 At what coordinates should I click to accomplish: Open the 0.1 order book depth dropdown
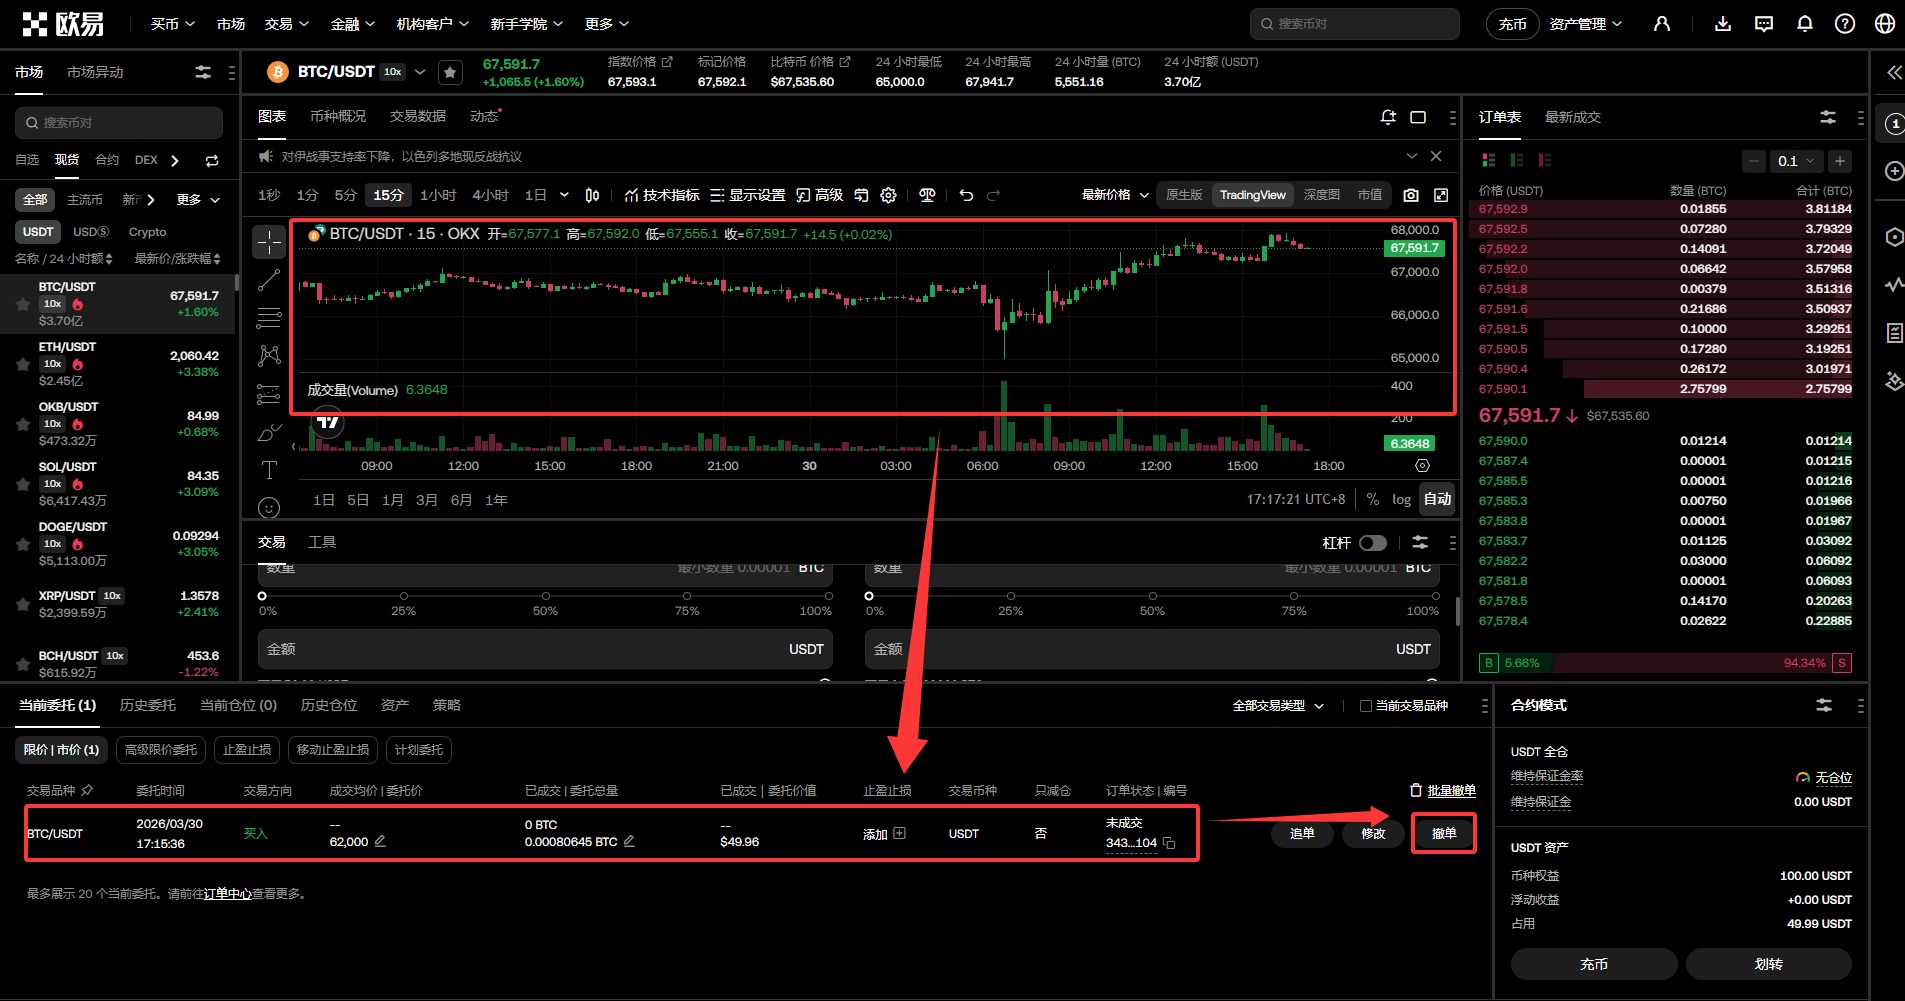(x=1796, y=161)
